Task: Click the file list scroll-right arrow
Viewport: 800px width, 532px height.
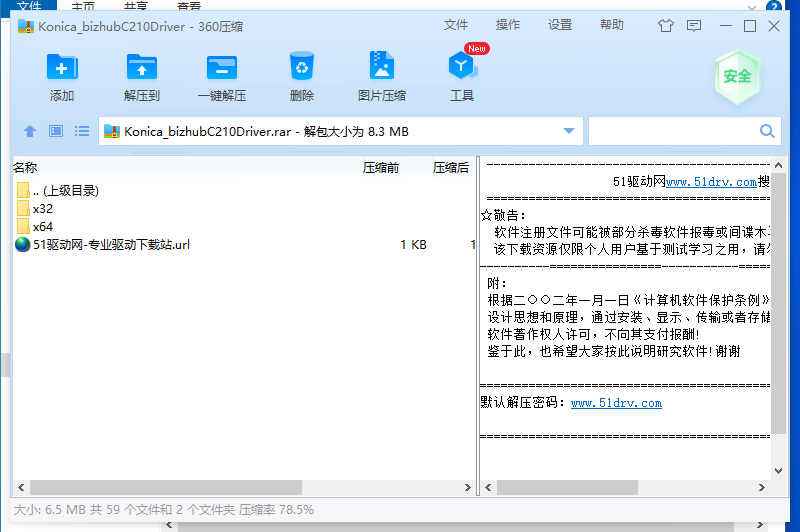Action: 467,488
